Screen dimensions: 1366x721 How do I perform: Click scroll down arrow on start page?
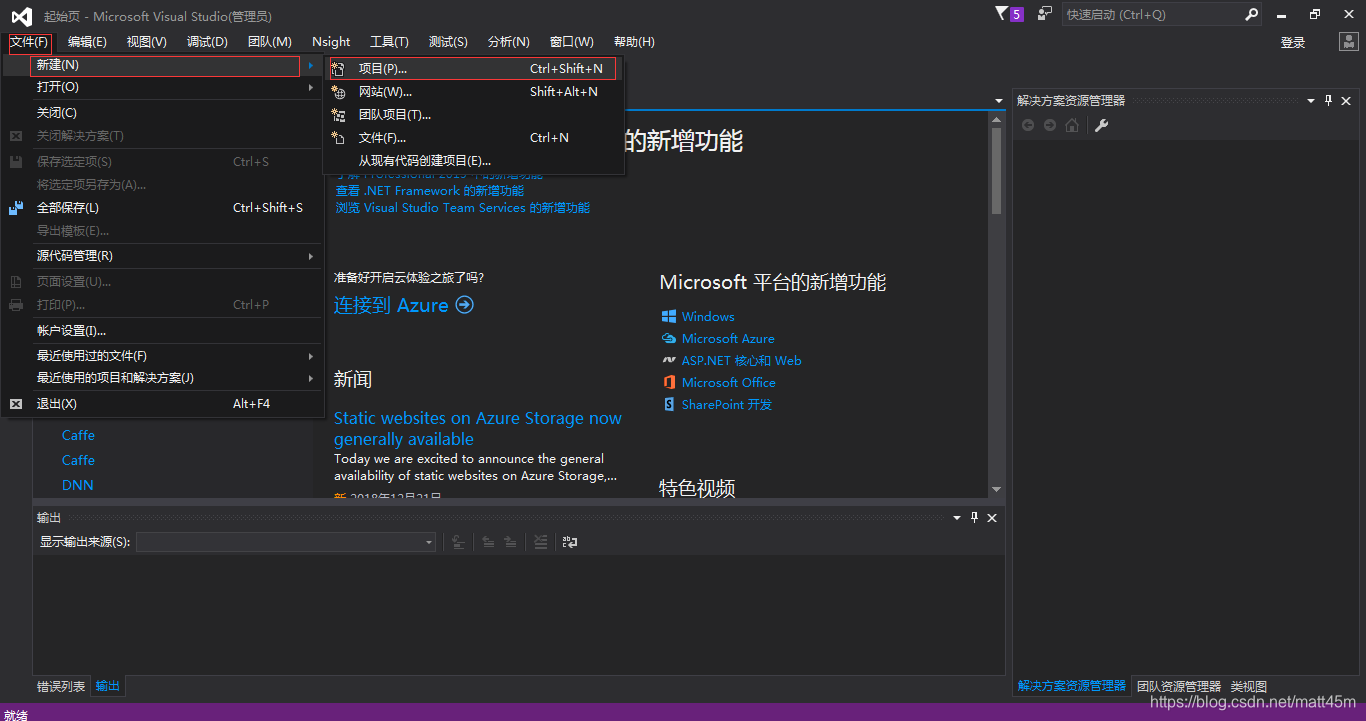tap(996, 489)
